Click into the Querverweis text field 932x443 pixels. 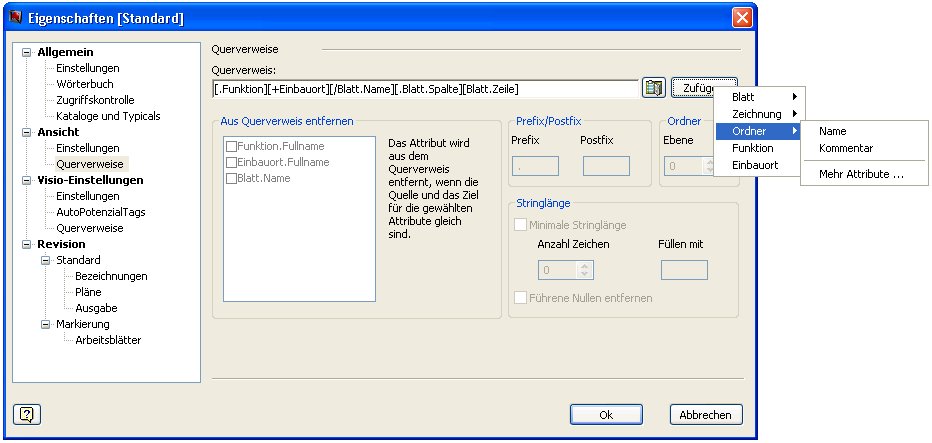click(425, 89)
